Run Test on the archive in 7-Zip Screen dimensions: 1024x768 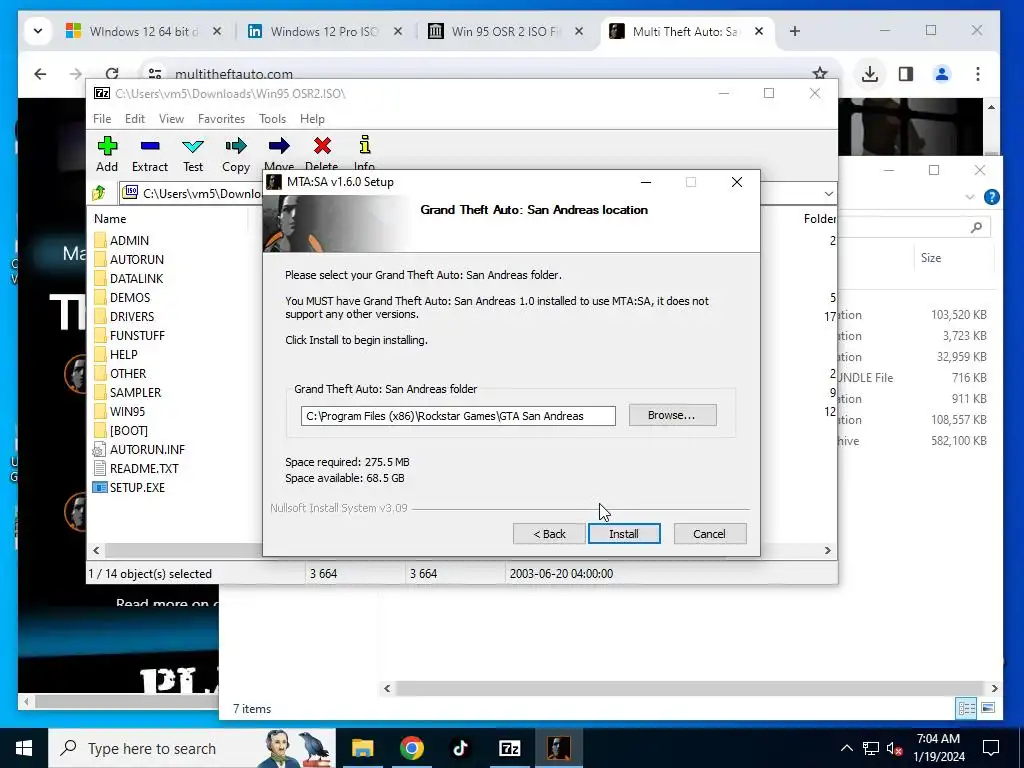[193, 154]
